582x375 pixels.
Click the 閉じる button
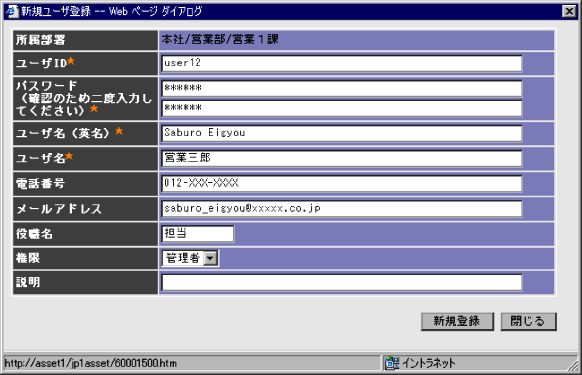(x=528, y=321)
